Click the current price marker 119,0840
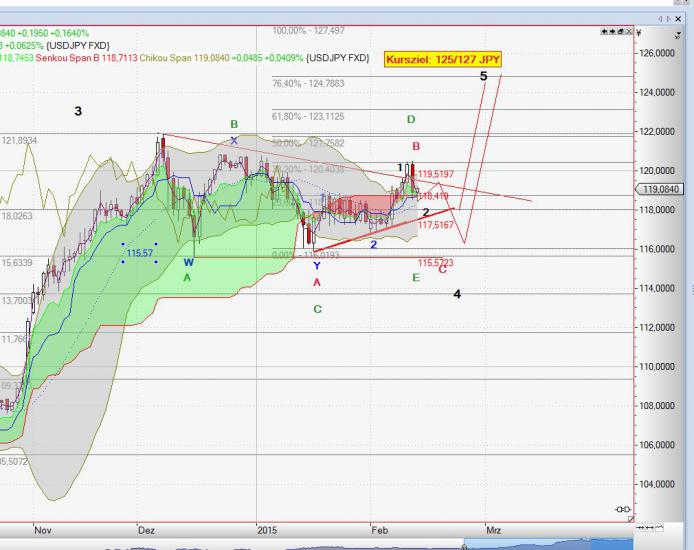Screen dimensions: 694x550 [x=661, y=189]
